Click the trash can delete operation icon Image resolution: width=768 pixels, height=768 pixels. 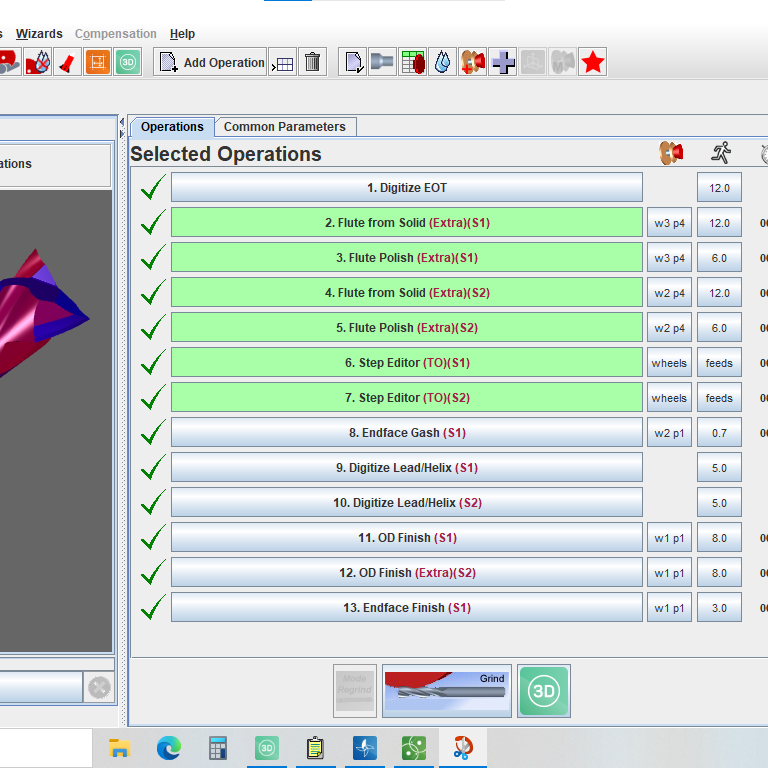point(313,62)
